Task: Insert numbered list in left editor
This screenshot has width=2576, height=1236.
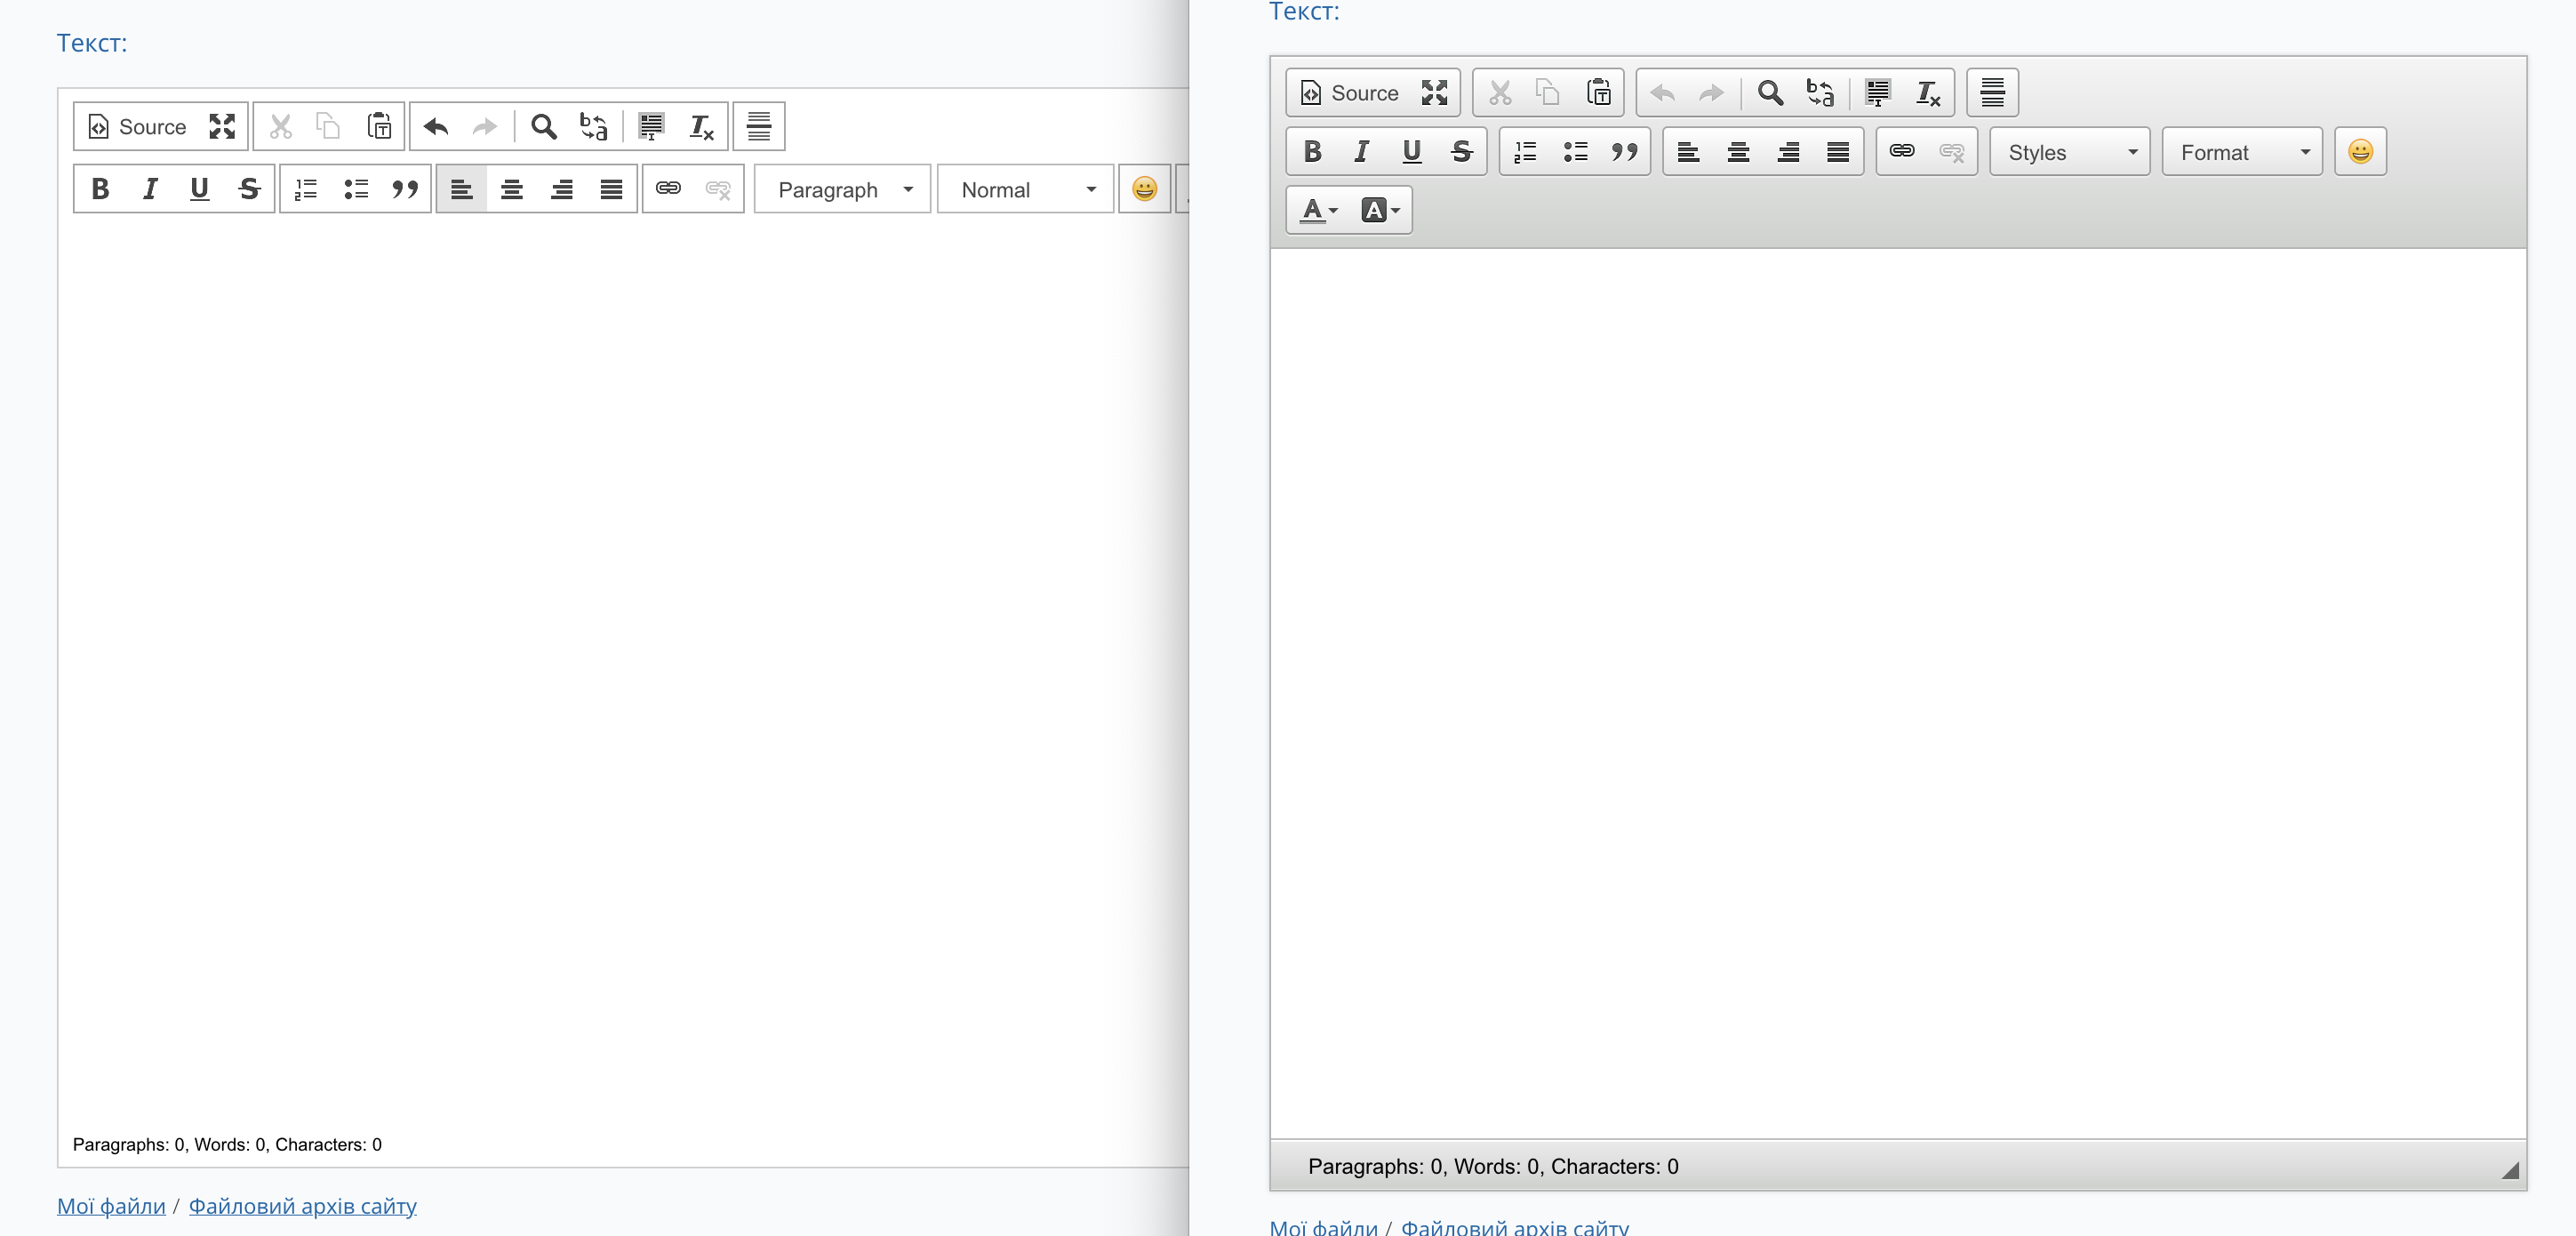Action: (306, 189)
